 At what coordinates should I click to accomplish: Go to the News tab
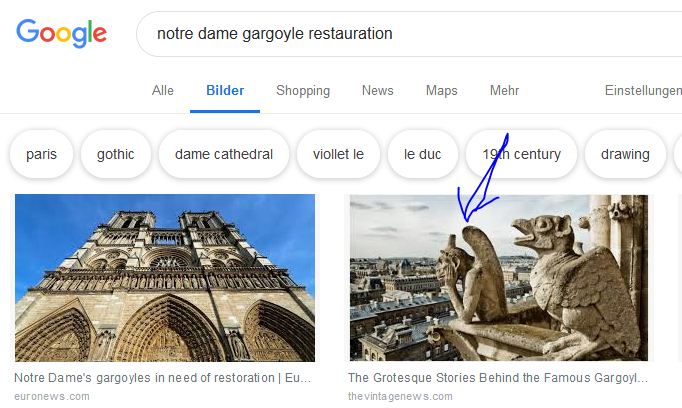377,91
